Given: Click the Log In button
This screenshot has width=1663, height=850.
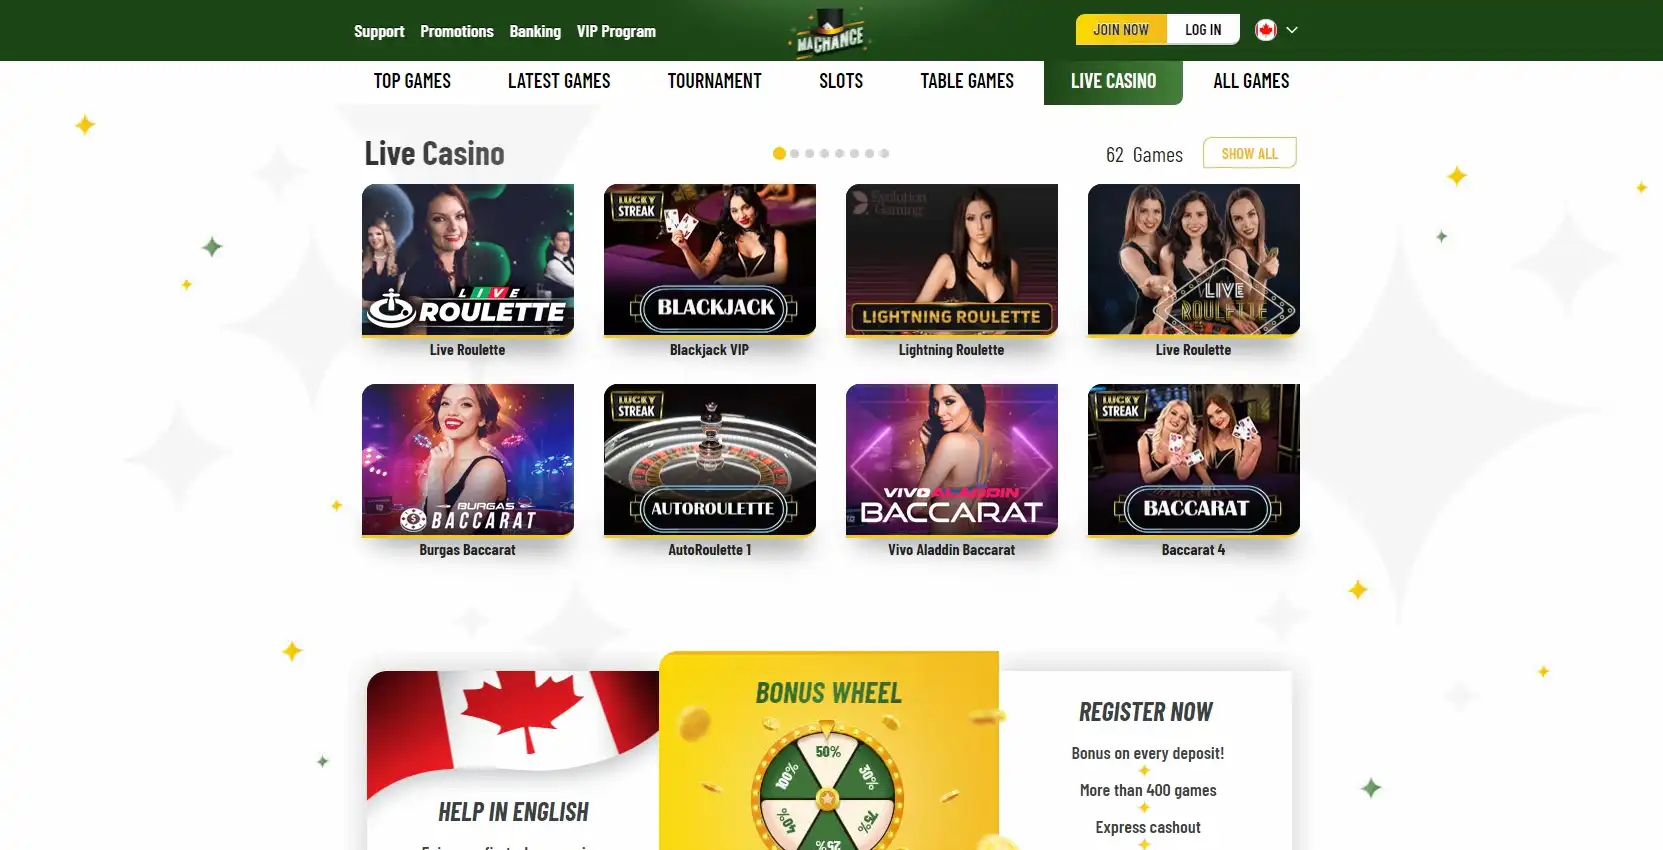Looking at the screenshot, I should (1203, 30).
